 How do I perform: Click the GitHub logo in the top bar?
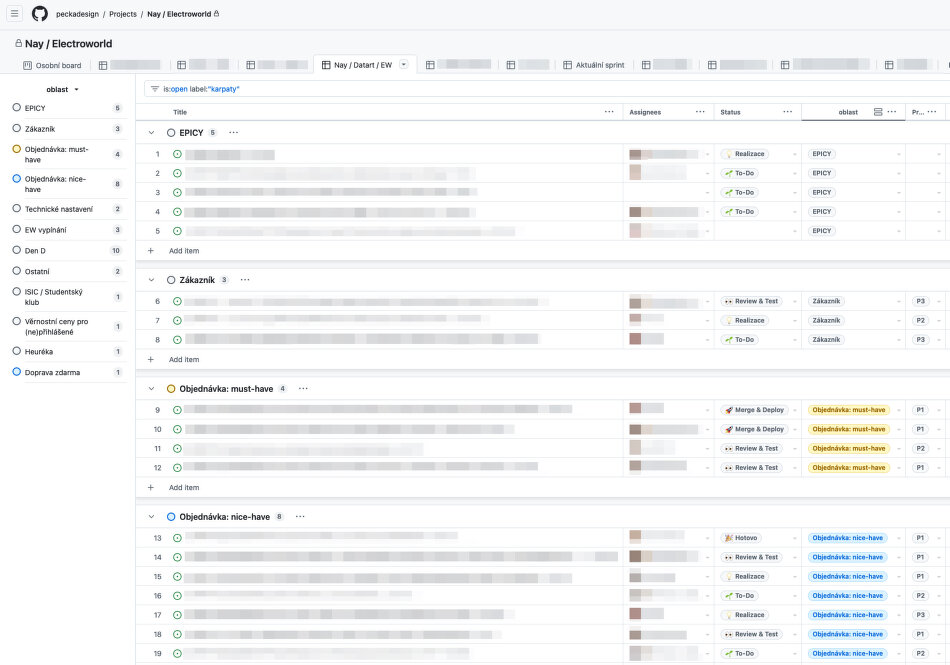tap(38, 13)
